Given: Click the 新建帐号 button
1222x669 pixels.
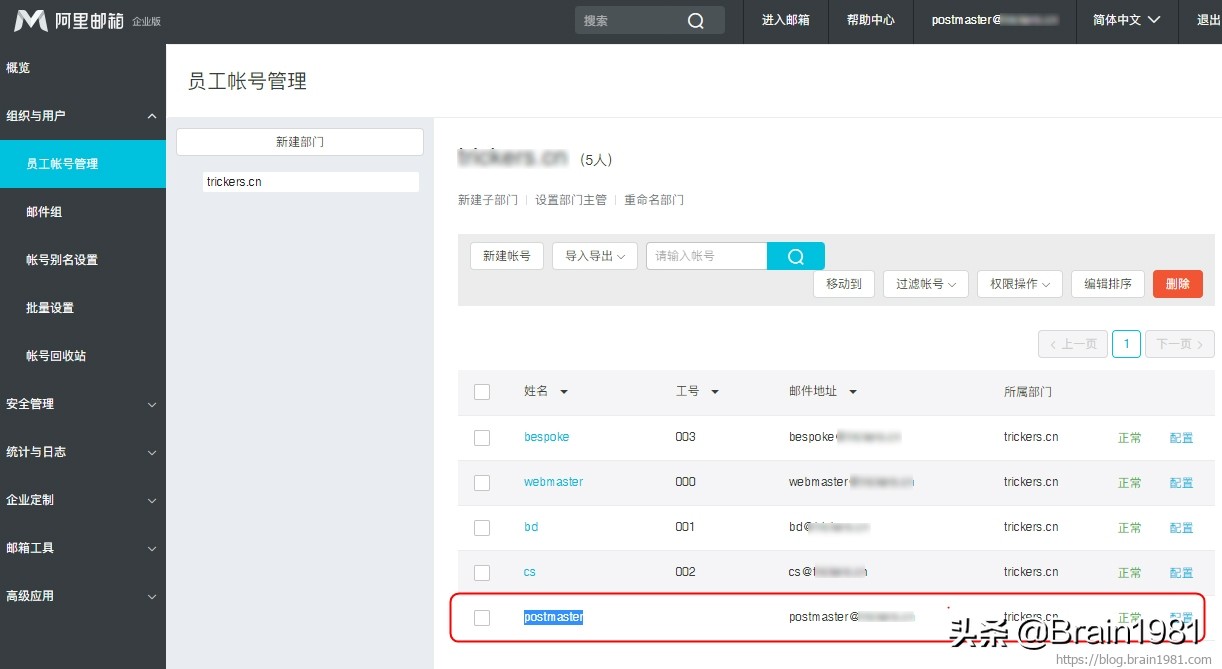Looking at the screenshot, I should tap(506, 256).
